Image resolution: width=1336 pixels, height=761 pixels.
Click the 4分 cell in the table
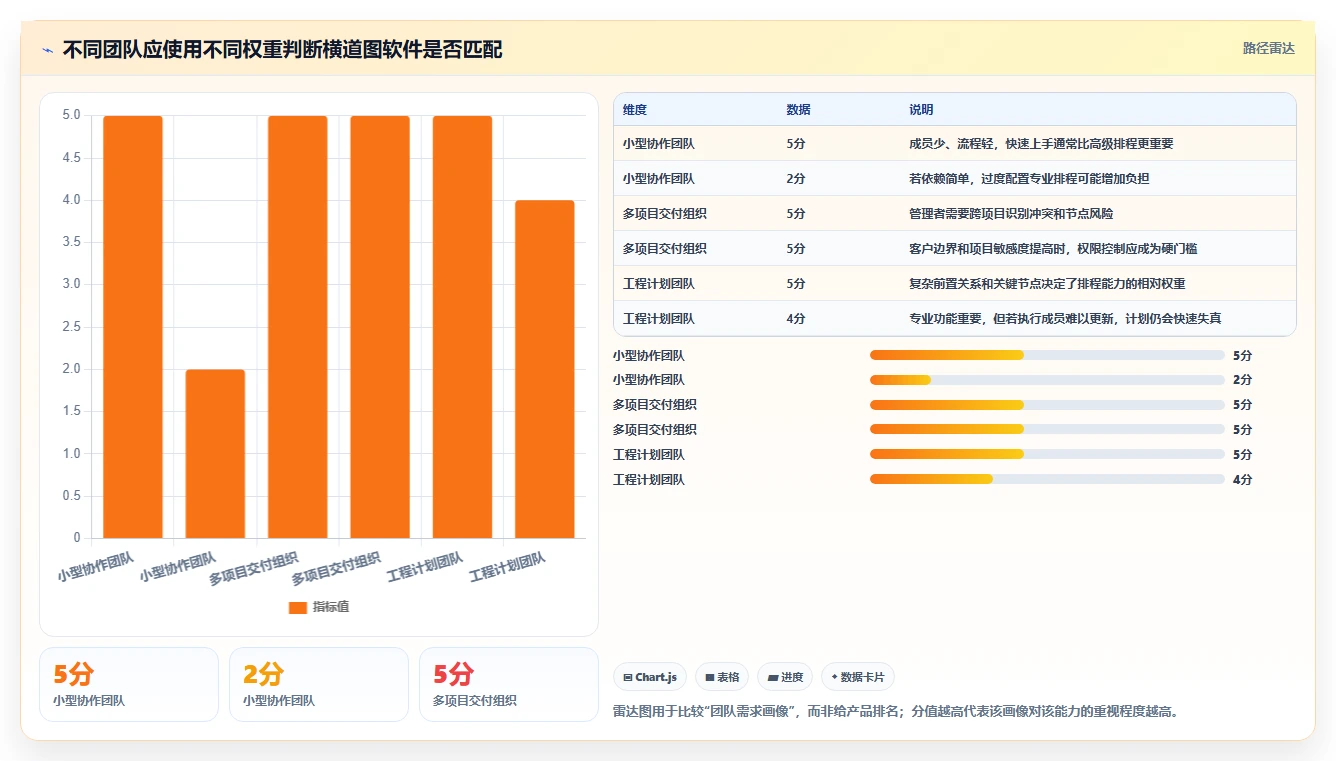(x=796, y=319)
